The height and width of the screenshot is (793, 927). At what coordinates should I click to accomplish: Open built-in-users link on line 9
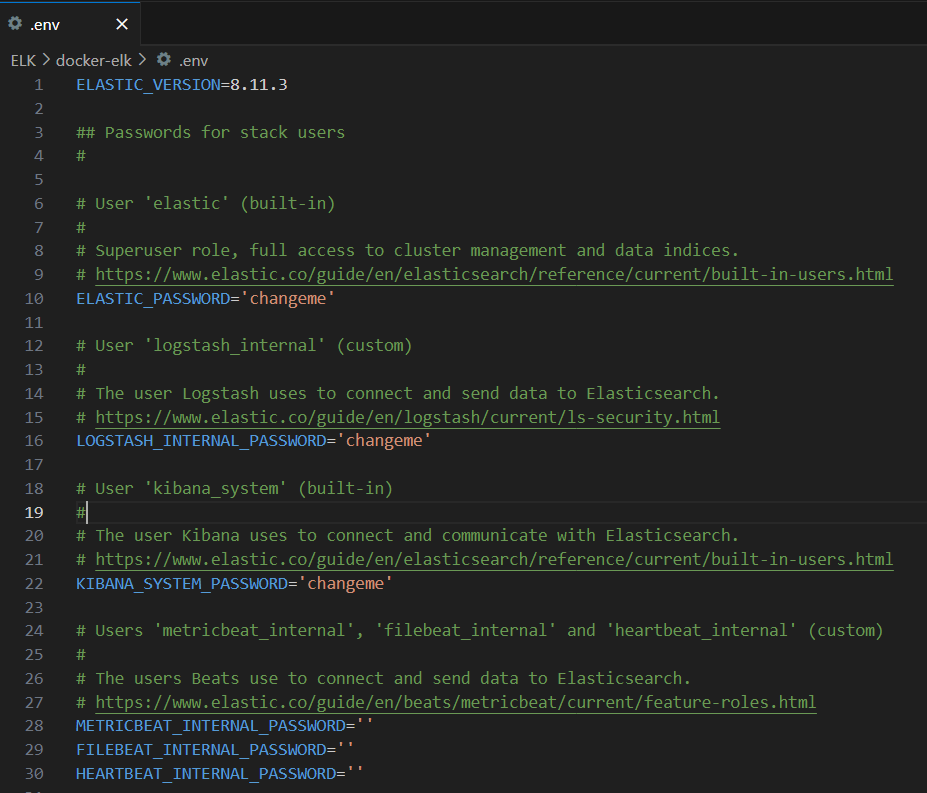pos(494,274)
